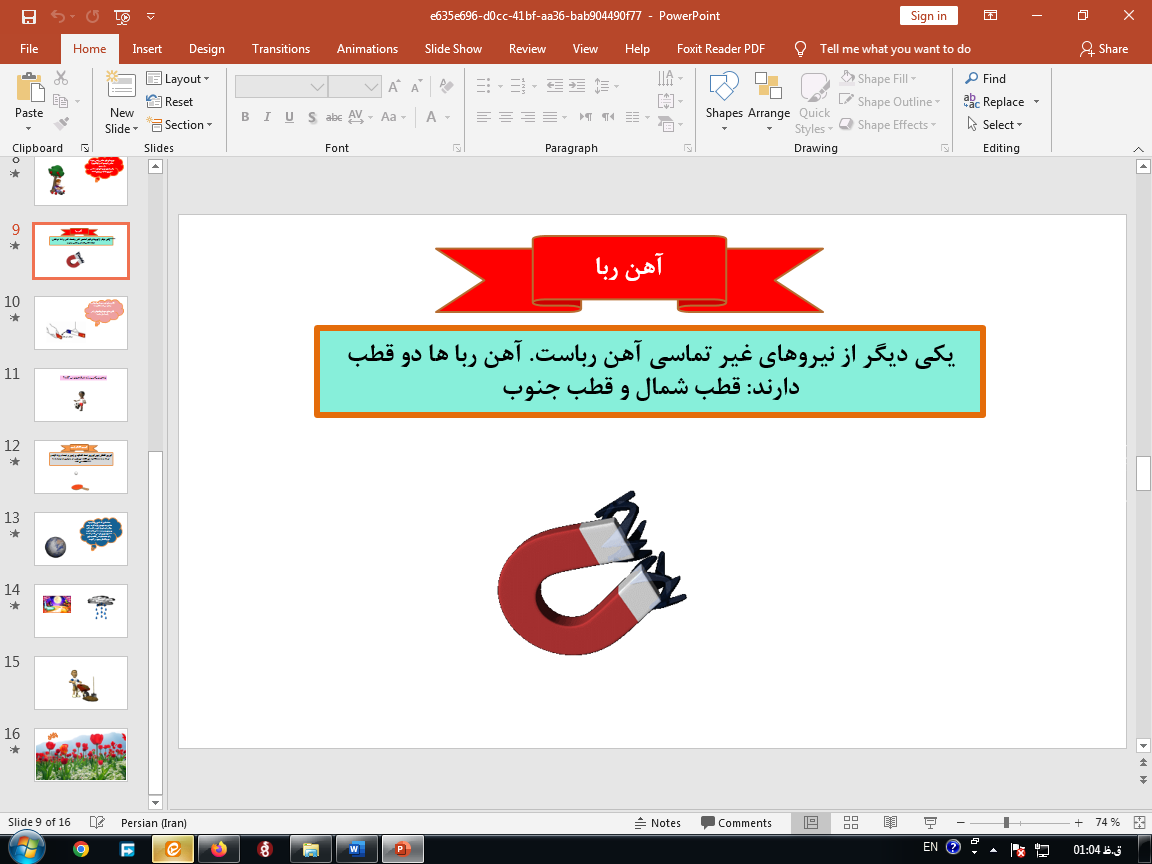Click the Format Painter brush icon
Image resolution: width=1152 pixels, height=864 pixels.
click(62, 124)
